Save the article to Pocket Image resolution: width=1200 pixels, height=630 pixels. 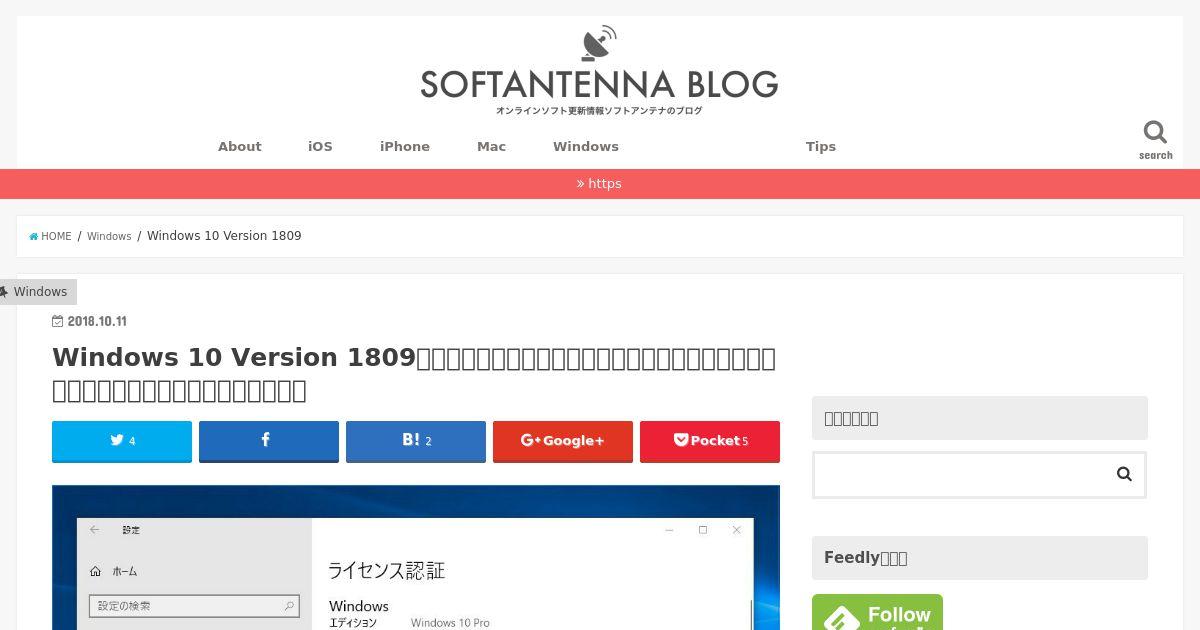click(x=710, y=441)
